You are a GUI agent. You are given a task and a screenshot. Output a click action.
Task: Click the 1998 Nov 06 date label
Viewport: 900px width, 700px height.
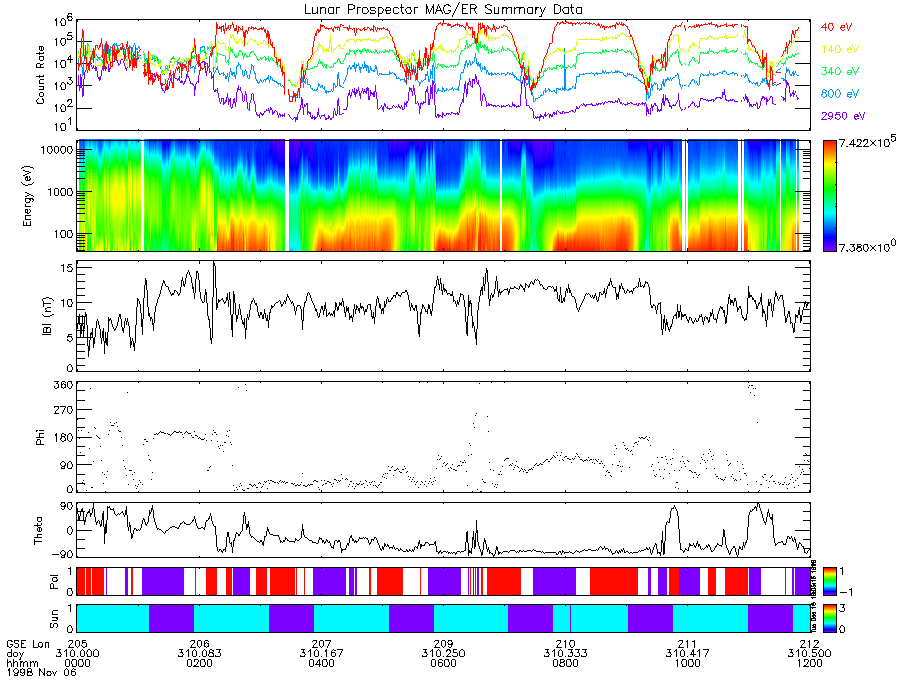click(41, 672)
